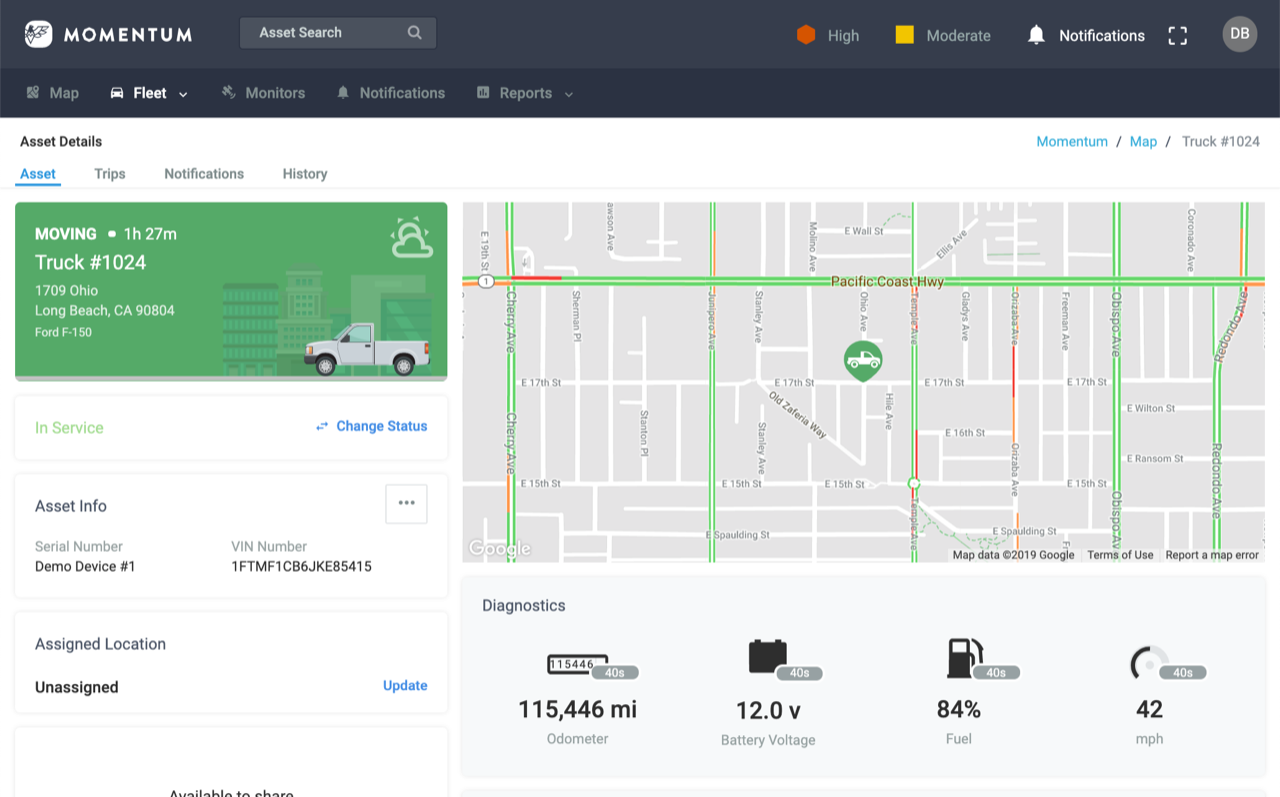Click the Asset Search input field
Screen dimensions: 1280x797
coord(338,33)
